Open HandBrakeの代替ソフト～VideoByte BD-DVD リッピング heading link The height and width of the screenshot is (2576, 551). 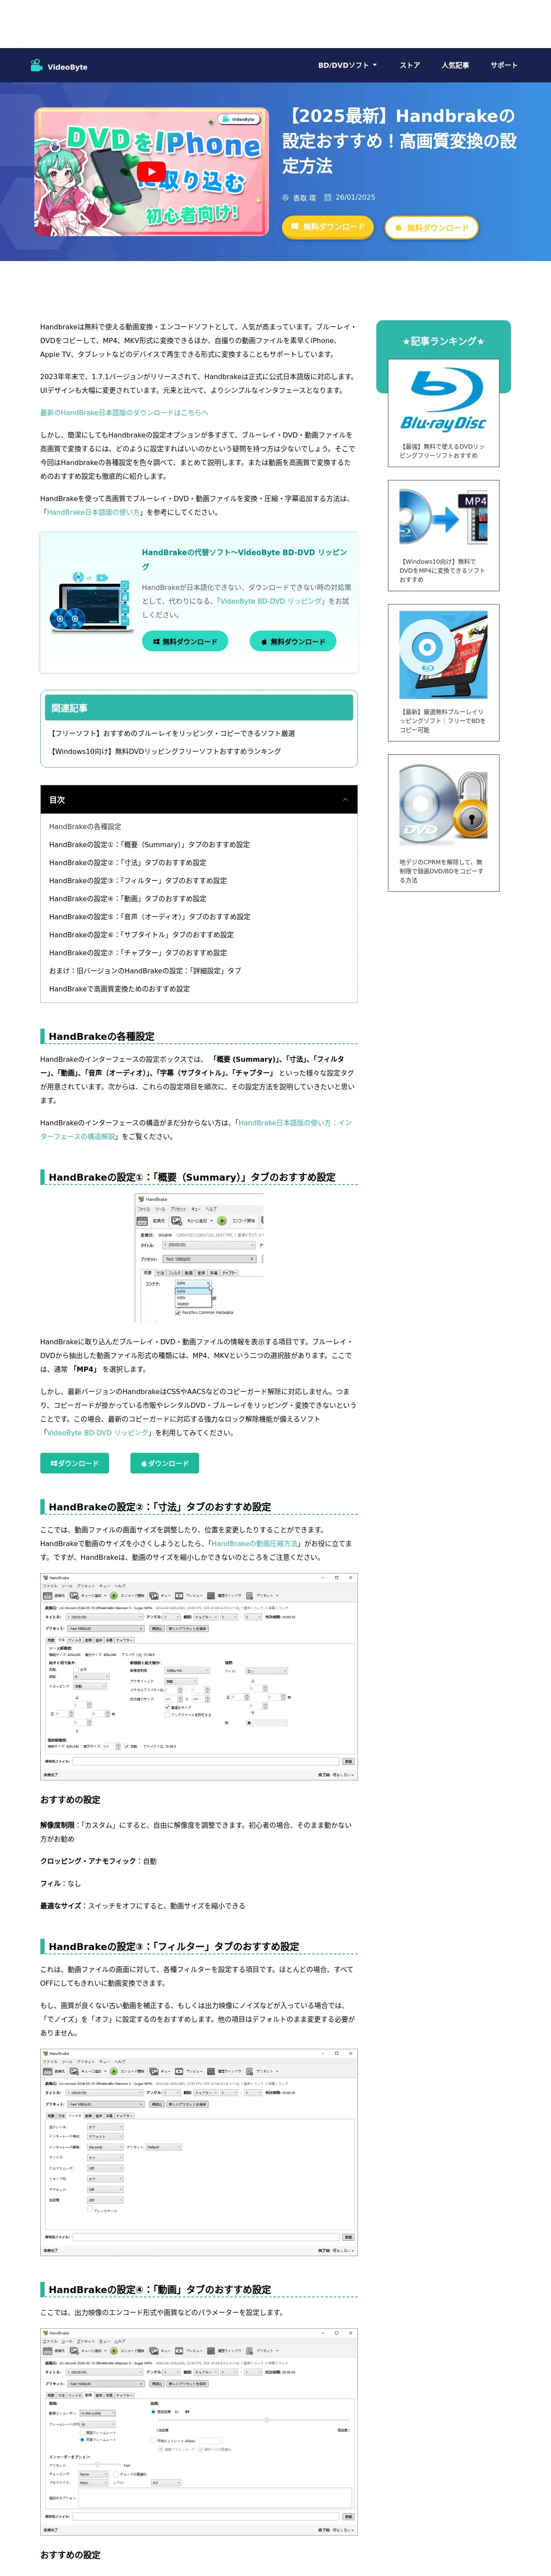click(244, 558)
